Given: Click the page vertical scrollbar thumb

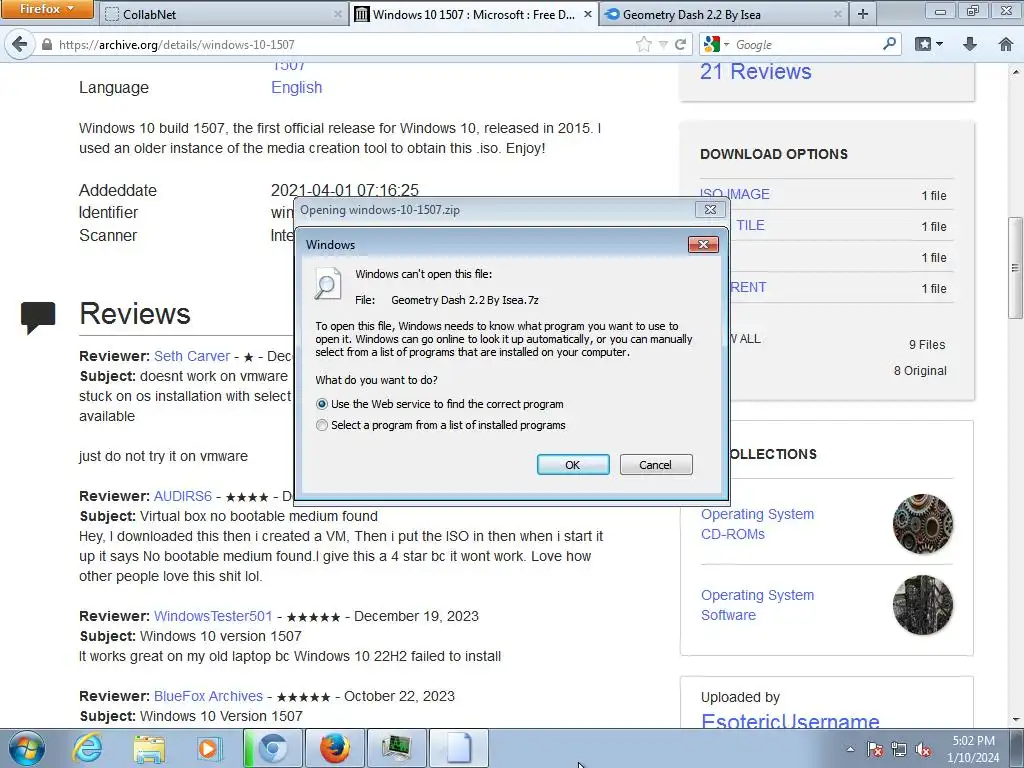Looking at the screenshot, I should (1015, 268).
